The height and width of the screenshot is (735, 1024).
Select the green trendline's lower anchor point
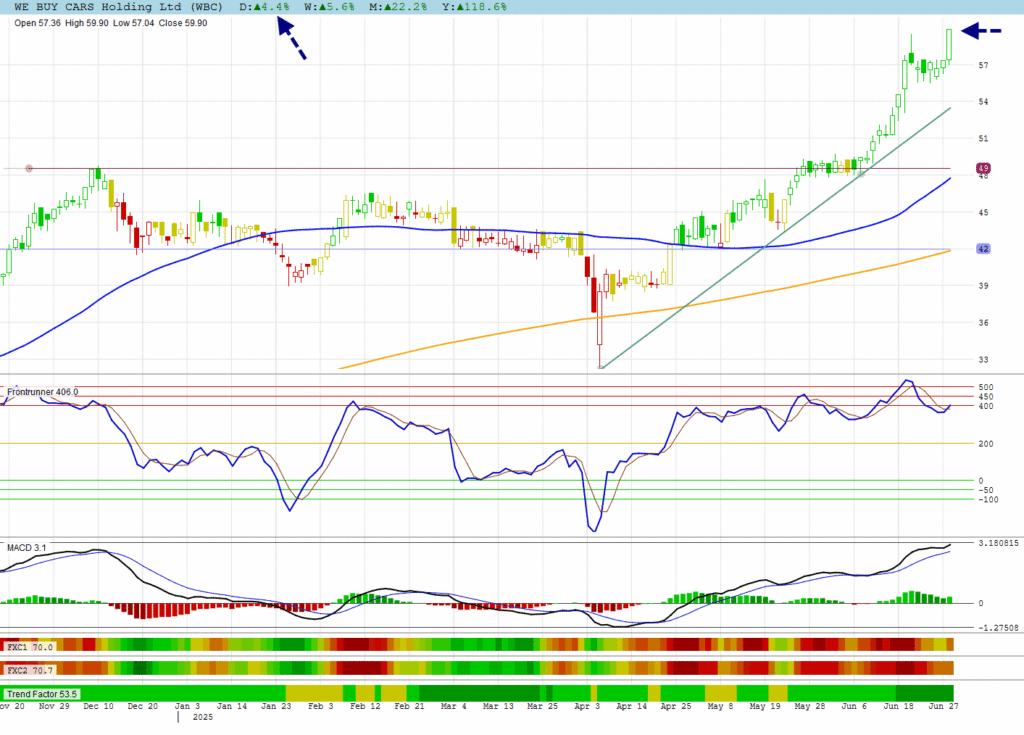tap(601, 368)
